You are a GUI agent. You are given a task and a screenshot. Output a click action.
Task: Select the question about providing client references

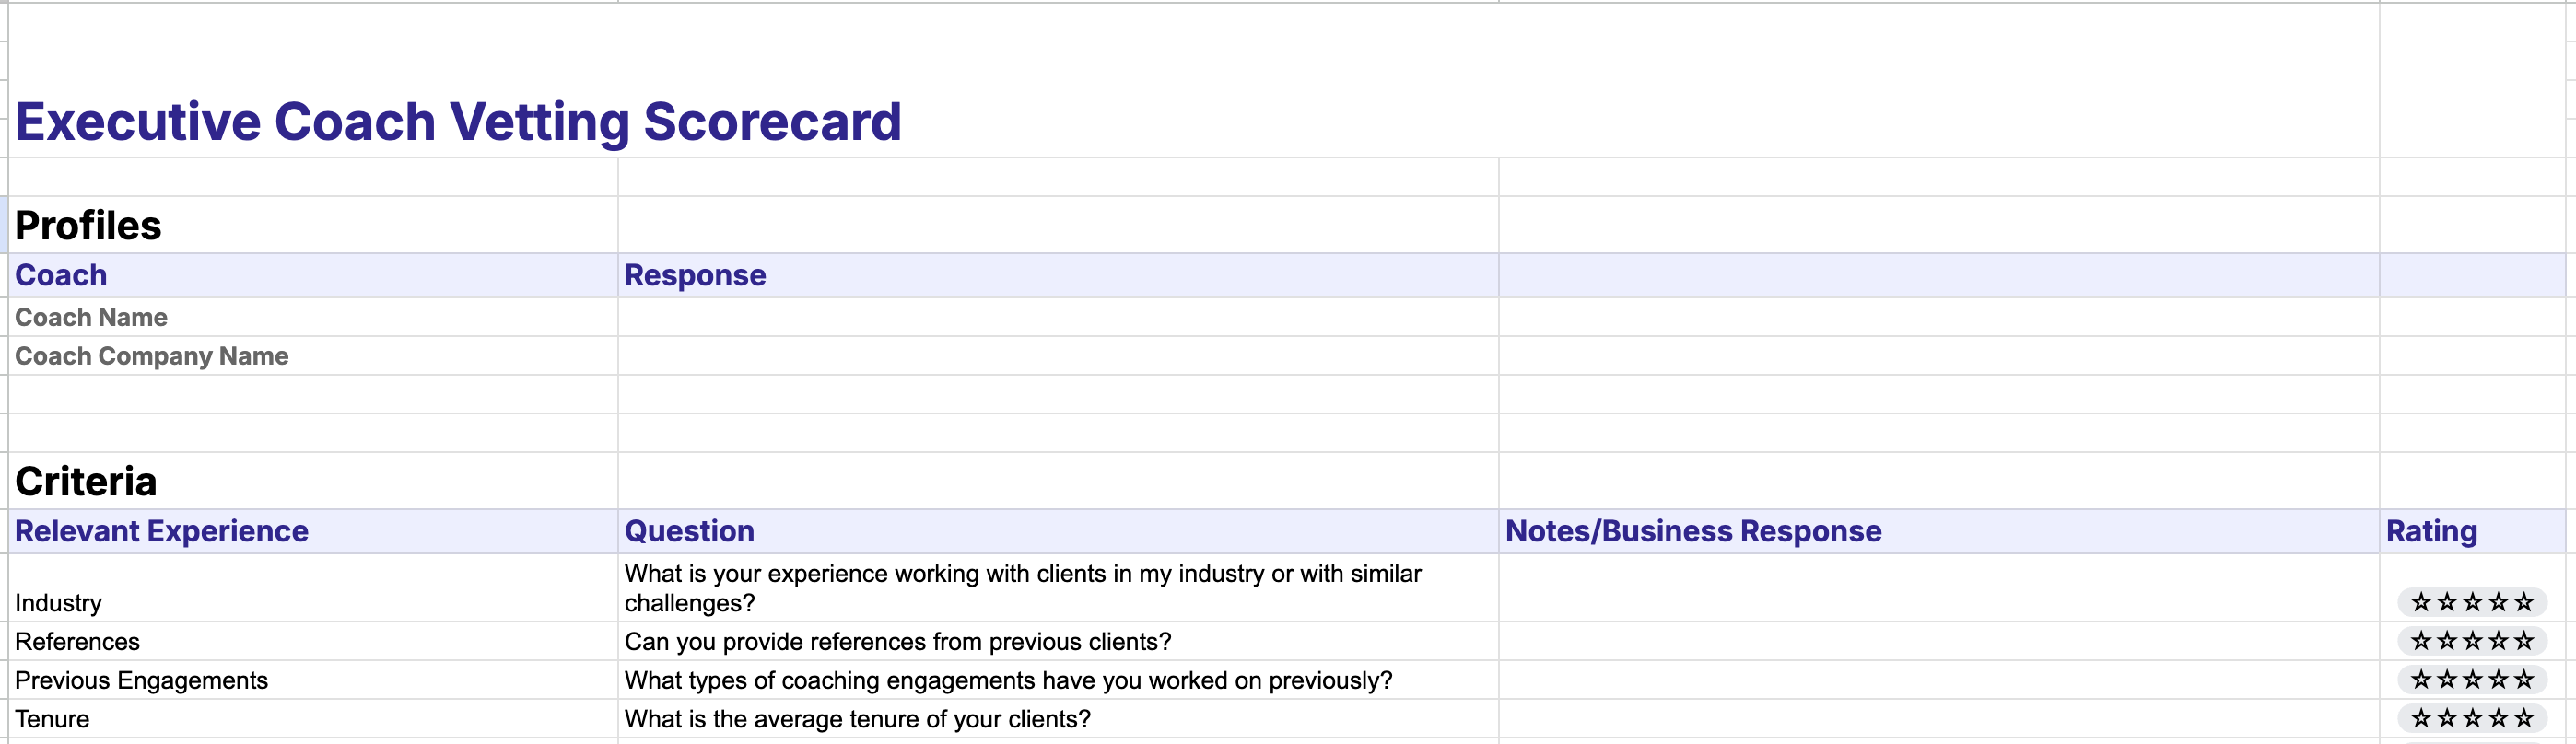[897, 641]
